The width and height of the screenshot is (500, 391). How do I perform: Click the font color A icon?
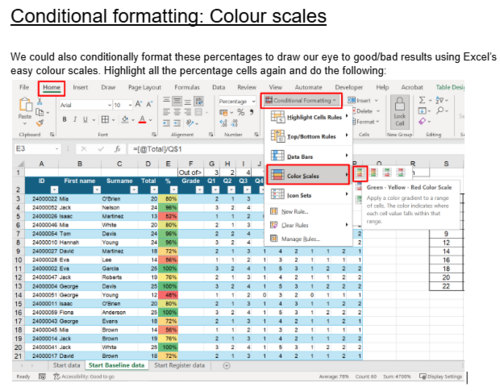[142, 119]
